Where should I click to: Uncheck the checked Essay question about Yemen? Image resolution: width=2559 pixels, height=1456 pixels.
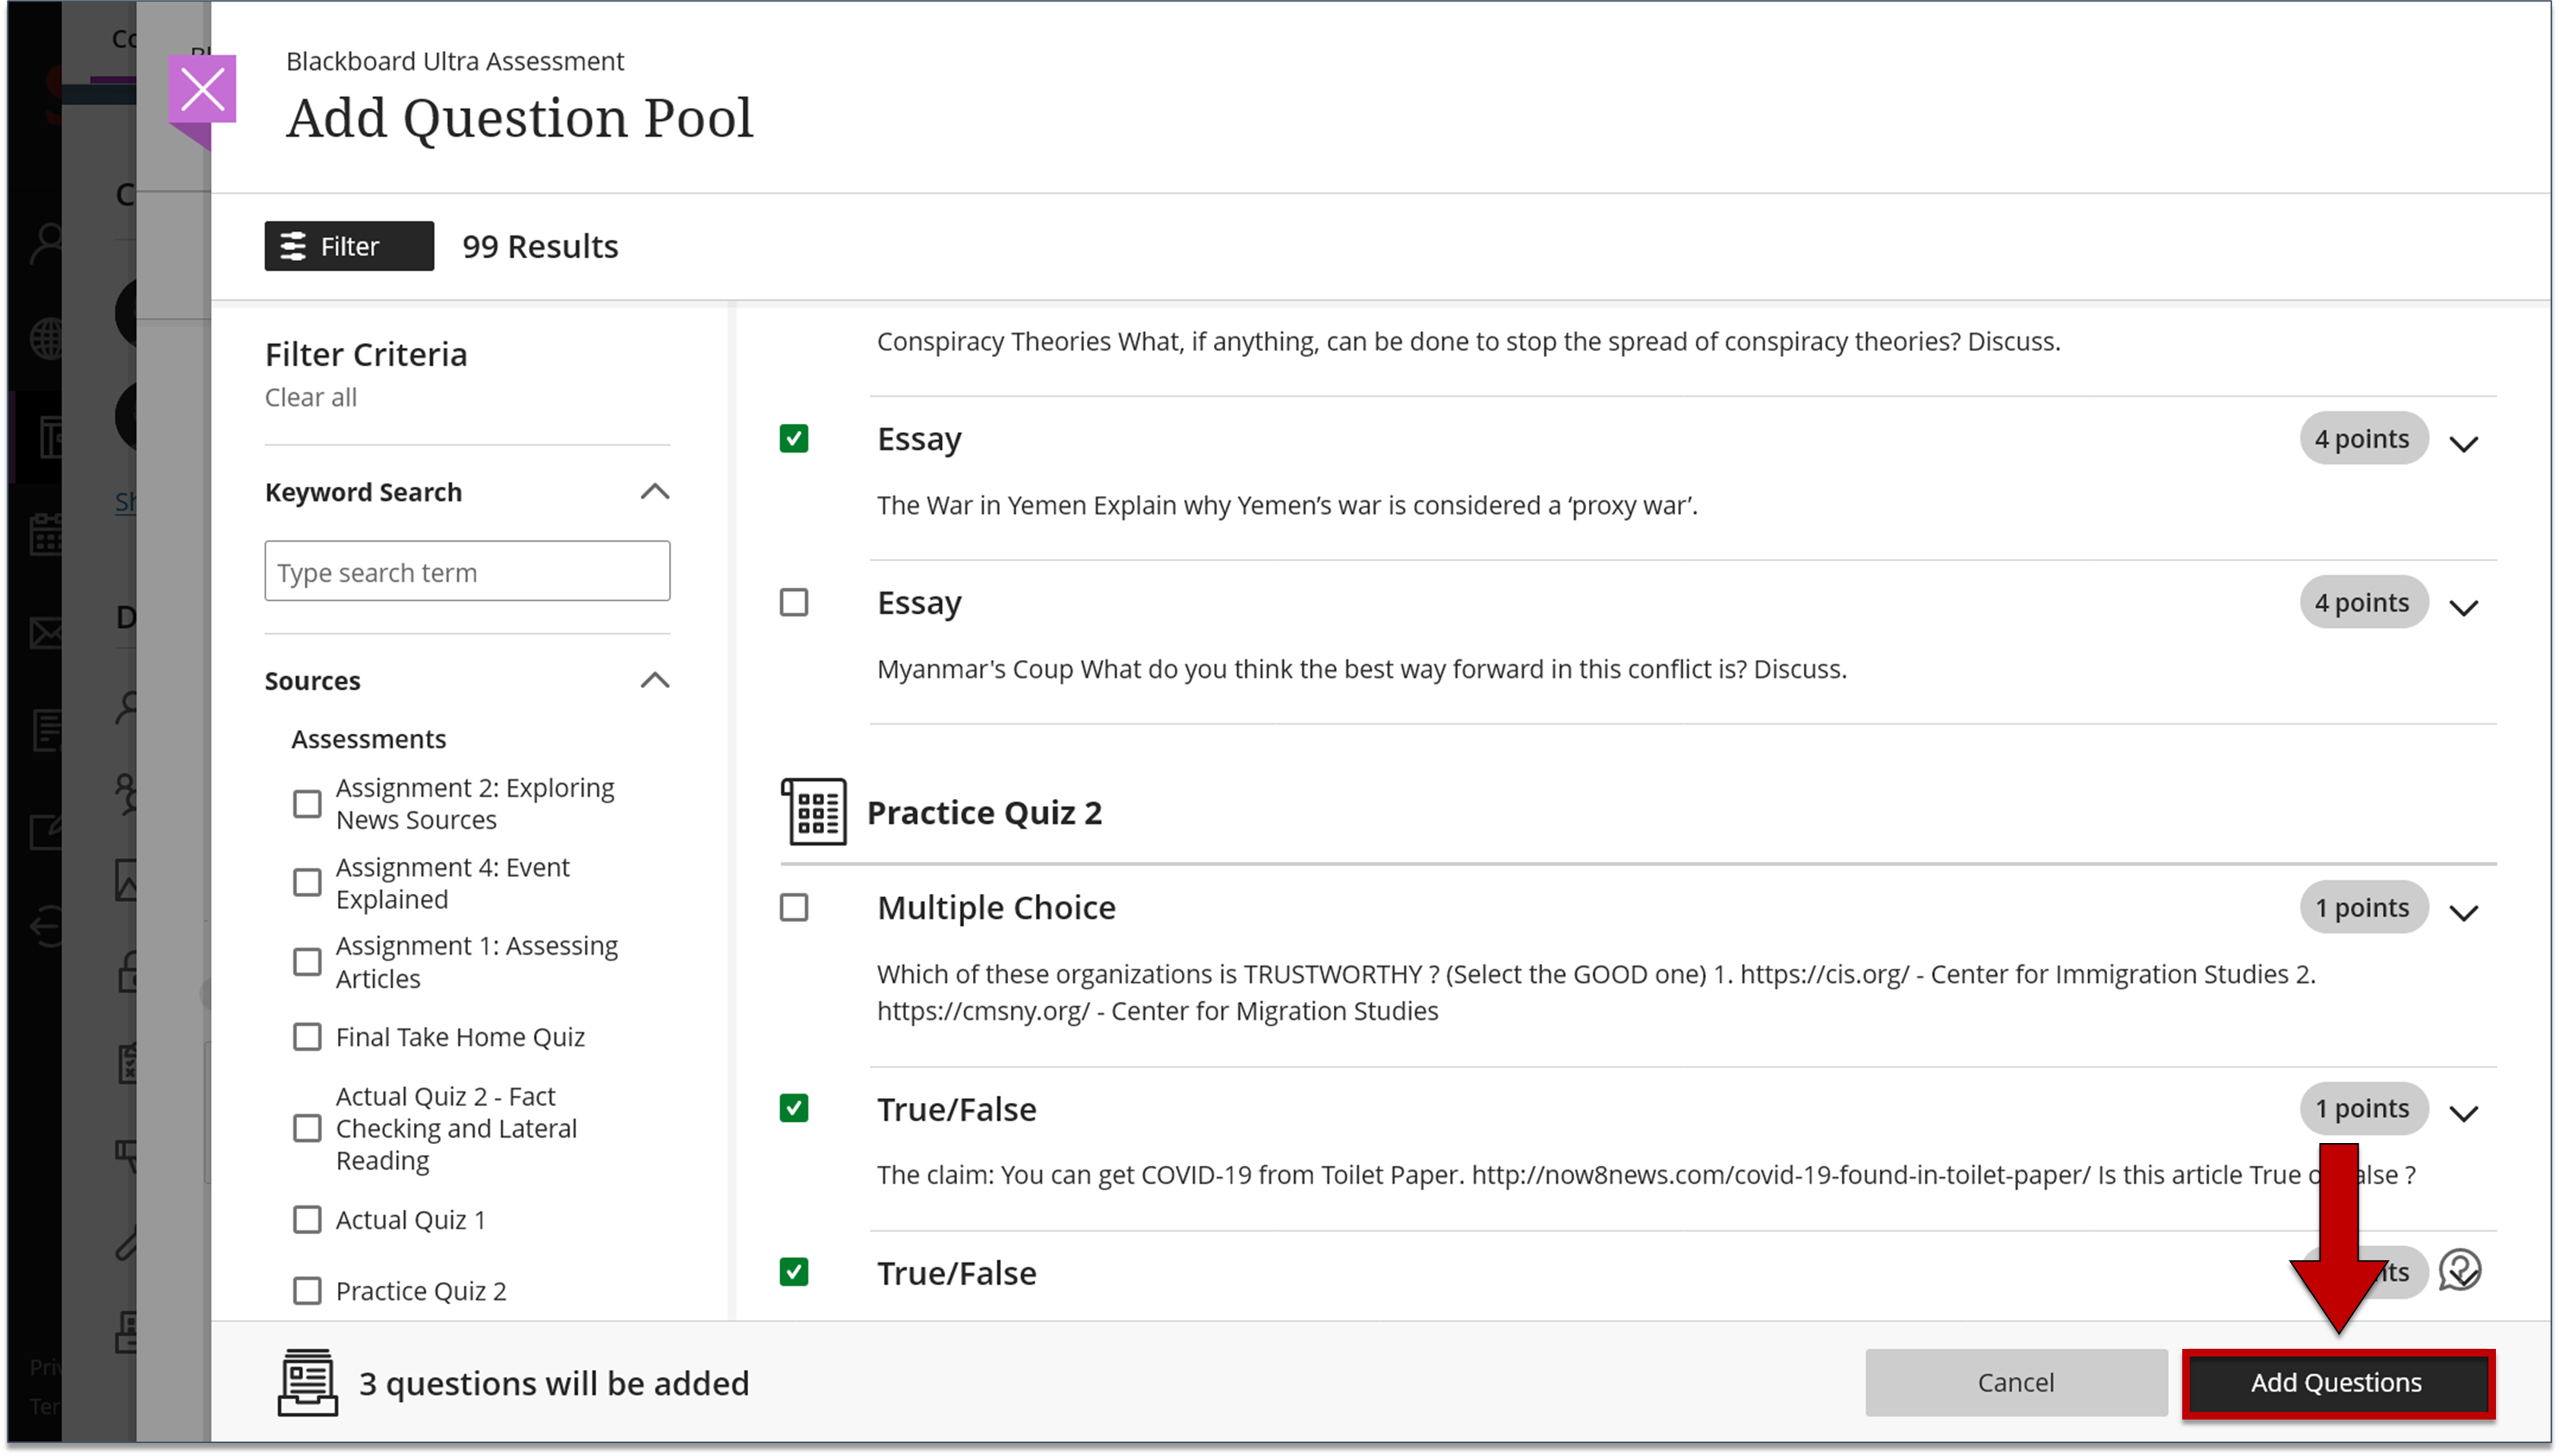point(794,438)
